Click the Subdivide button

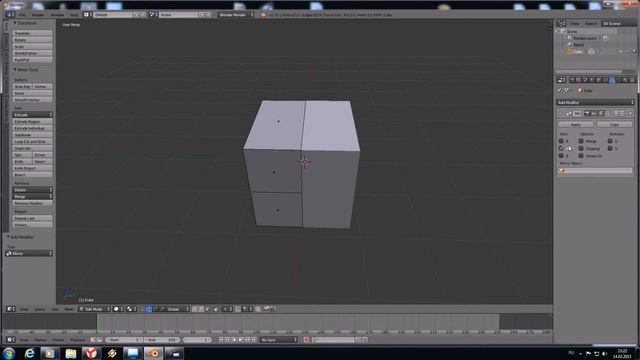pyautogui.click(x=32, y=135)
